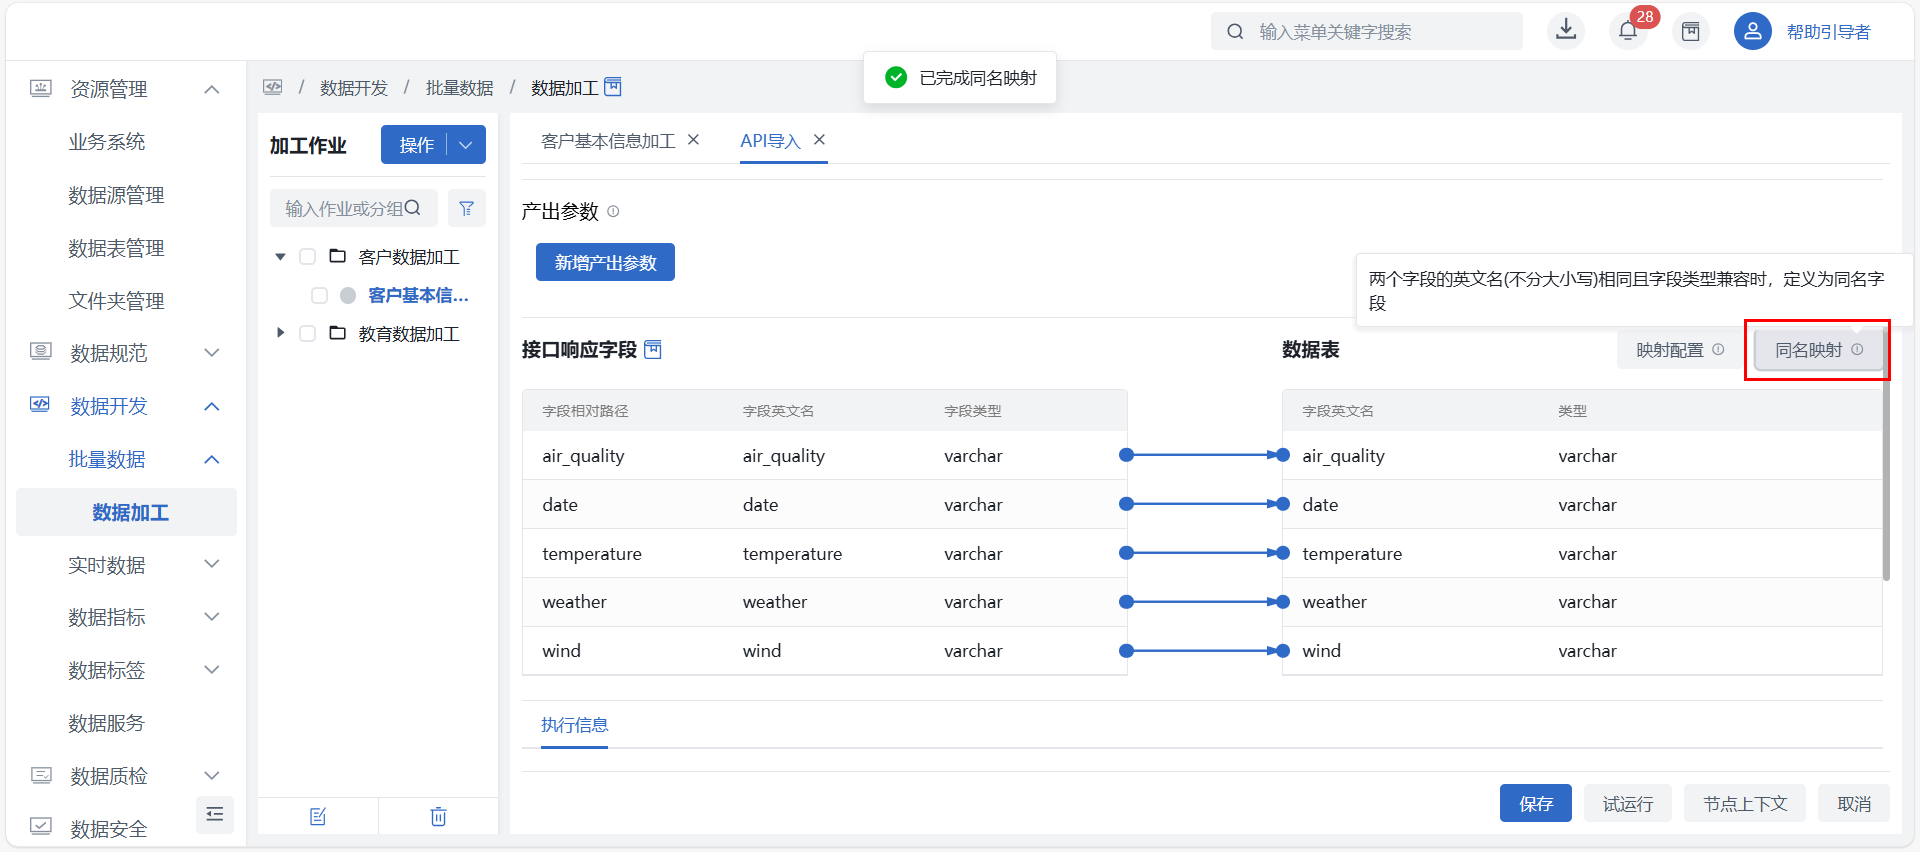Expand the 教育数据加工 tree node
Screen dimensions: 1920x852
[x=281, y=333]
